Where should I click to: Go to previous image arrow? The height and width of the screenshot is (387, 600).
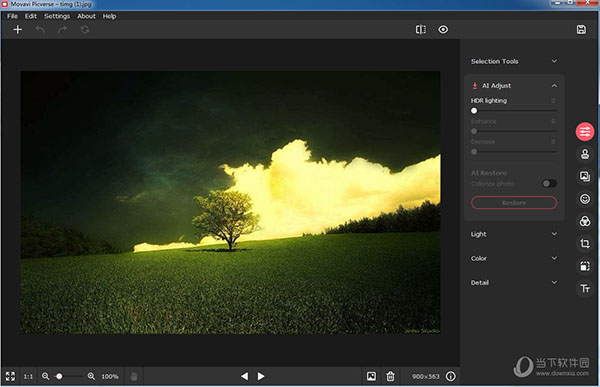coord(245,376)
